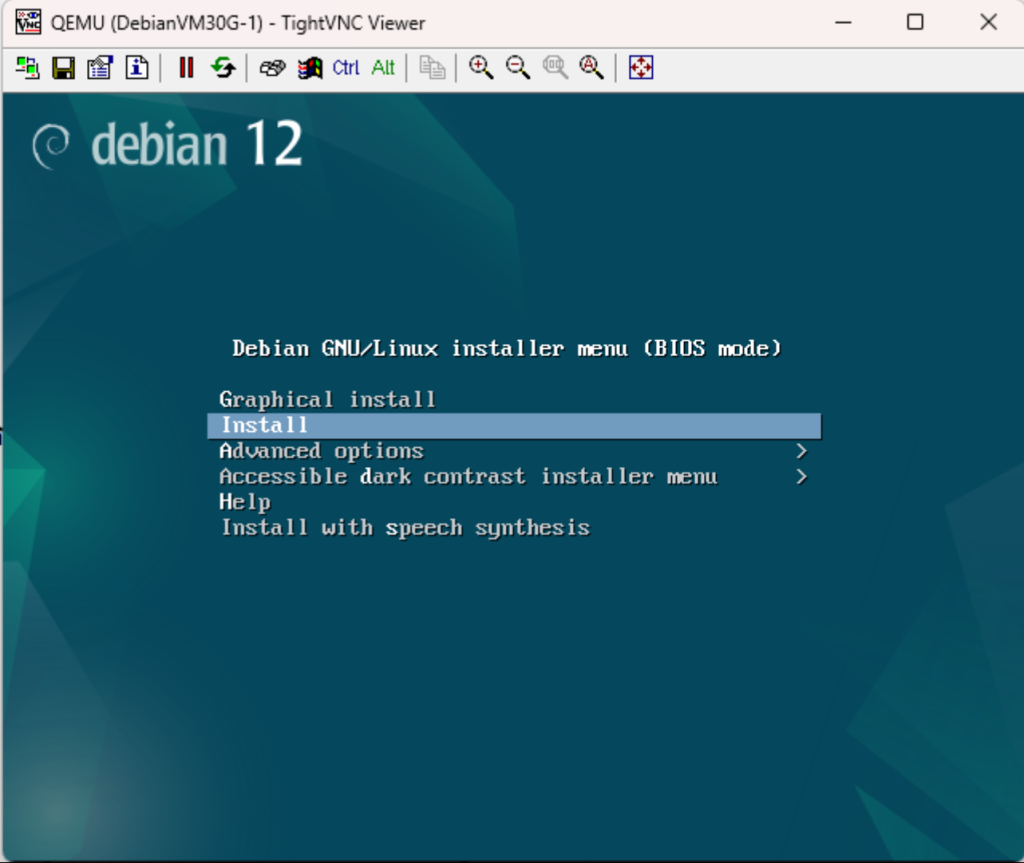
Task: Refresh the screen with the green arrows icon
Action: tap(222, 67)
